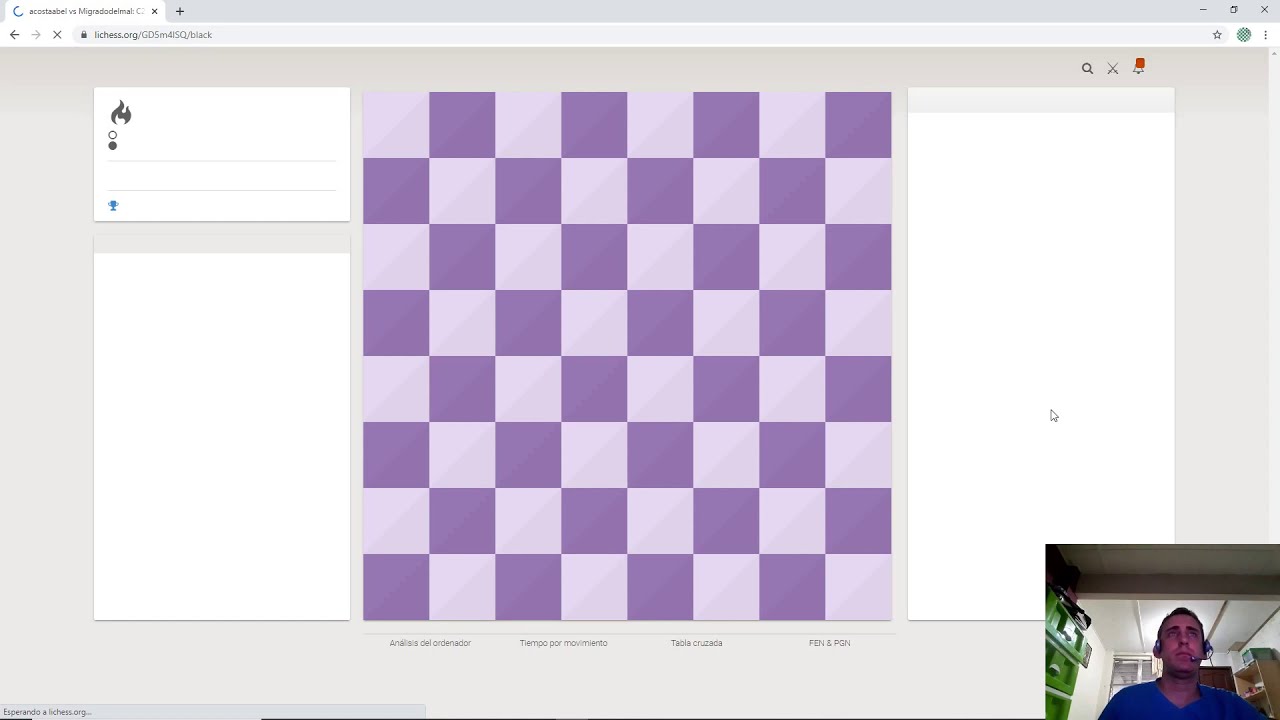This screenshot has width=1280, height=720.
Task: Open the FEN & PGN tab
Action: [x=829, y=643]
